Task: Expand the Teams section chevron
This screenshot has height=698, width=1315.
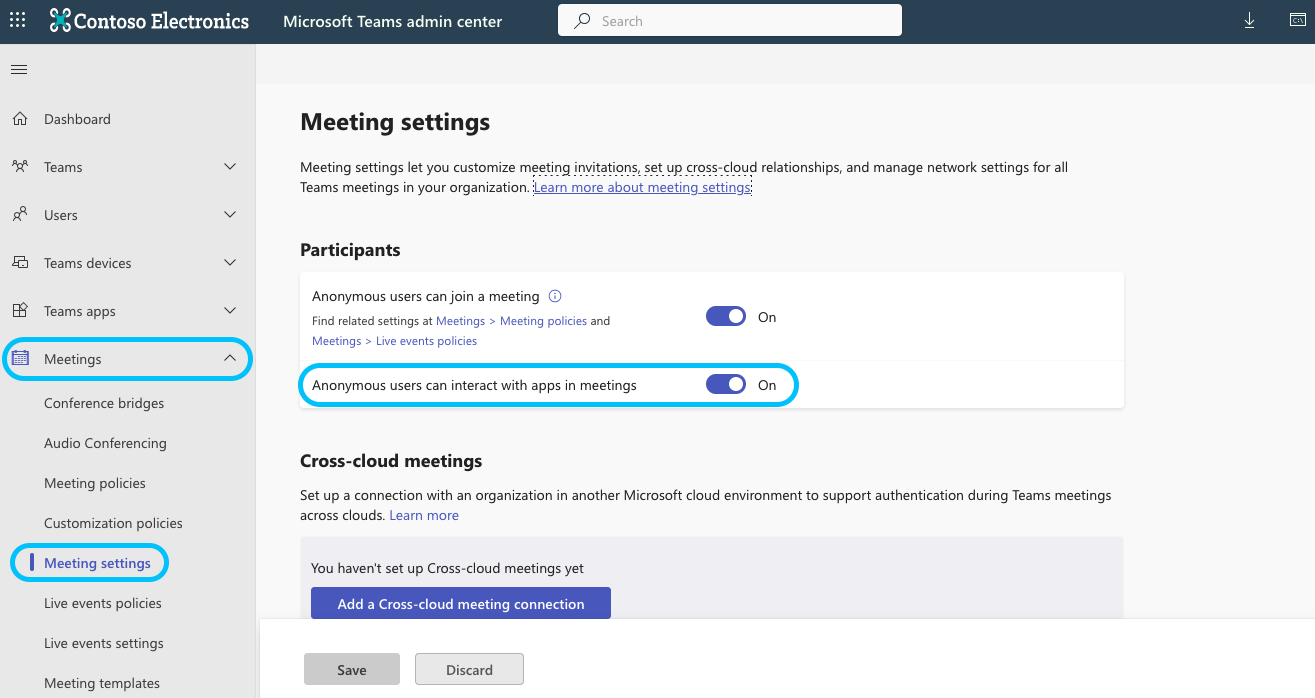Action: click(230, 167)
